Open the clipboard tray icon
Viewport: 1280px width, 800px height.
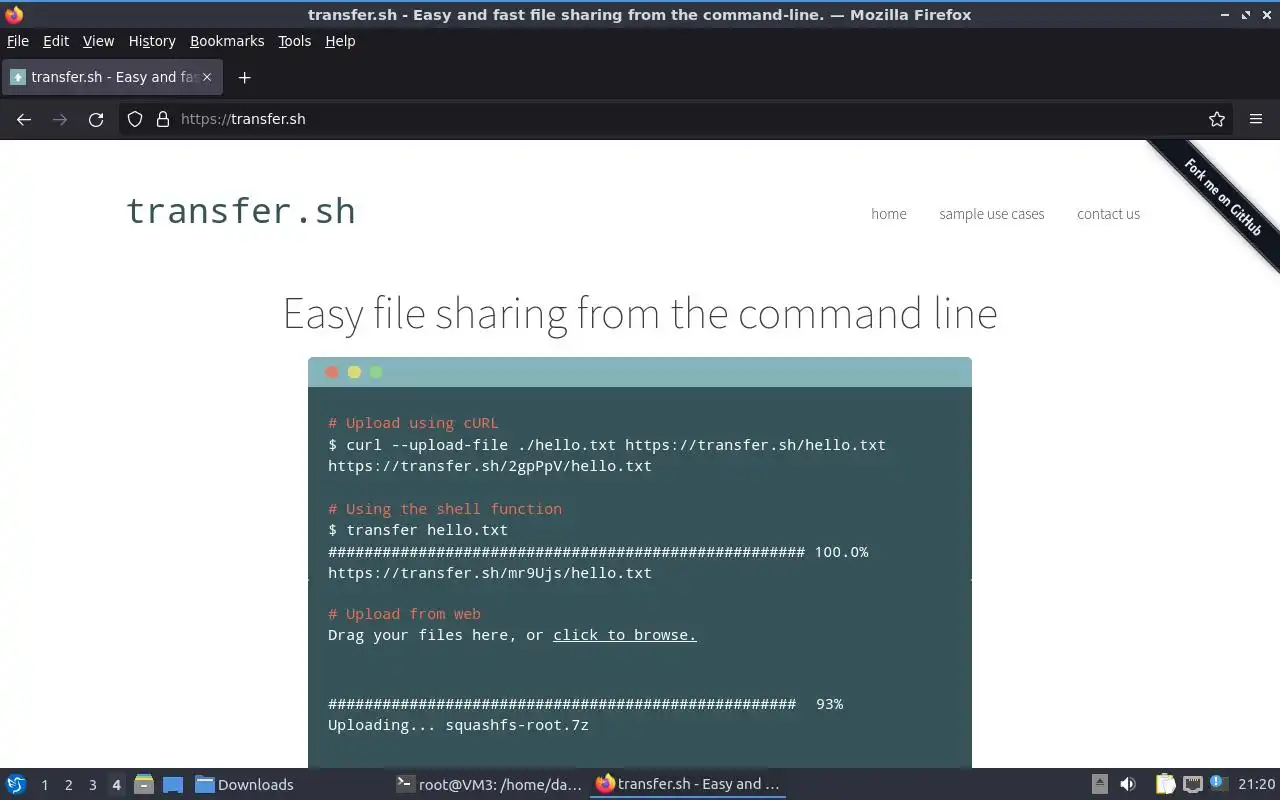point(1165,784)
